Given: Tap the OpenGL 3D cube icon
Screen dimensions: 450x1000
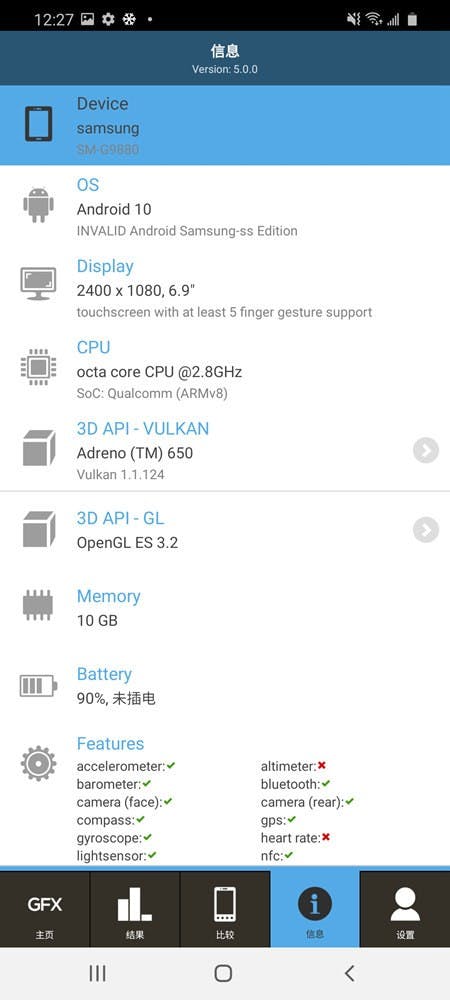Looking at the screenshot, I should 39,529.
